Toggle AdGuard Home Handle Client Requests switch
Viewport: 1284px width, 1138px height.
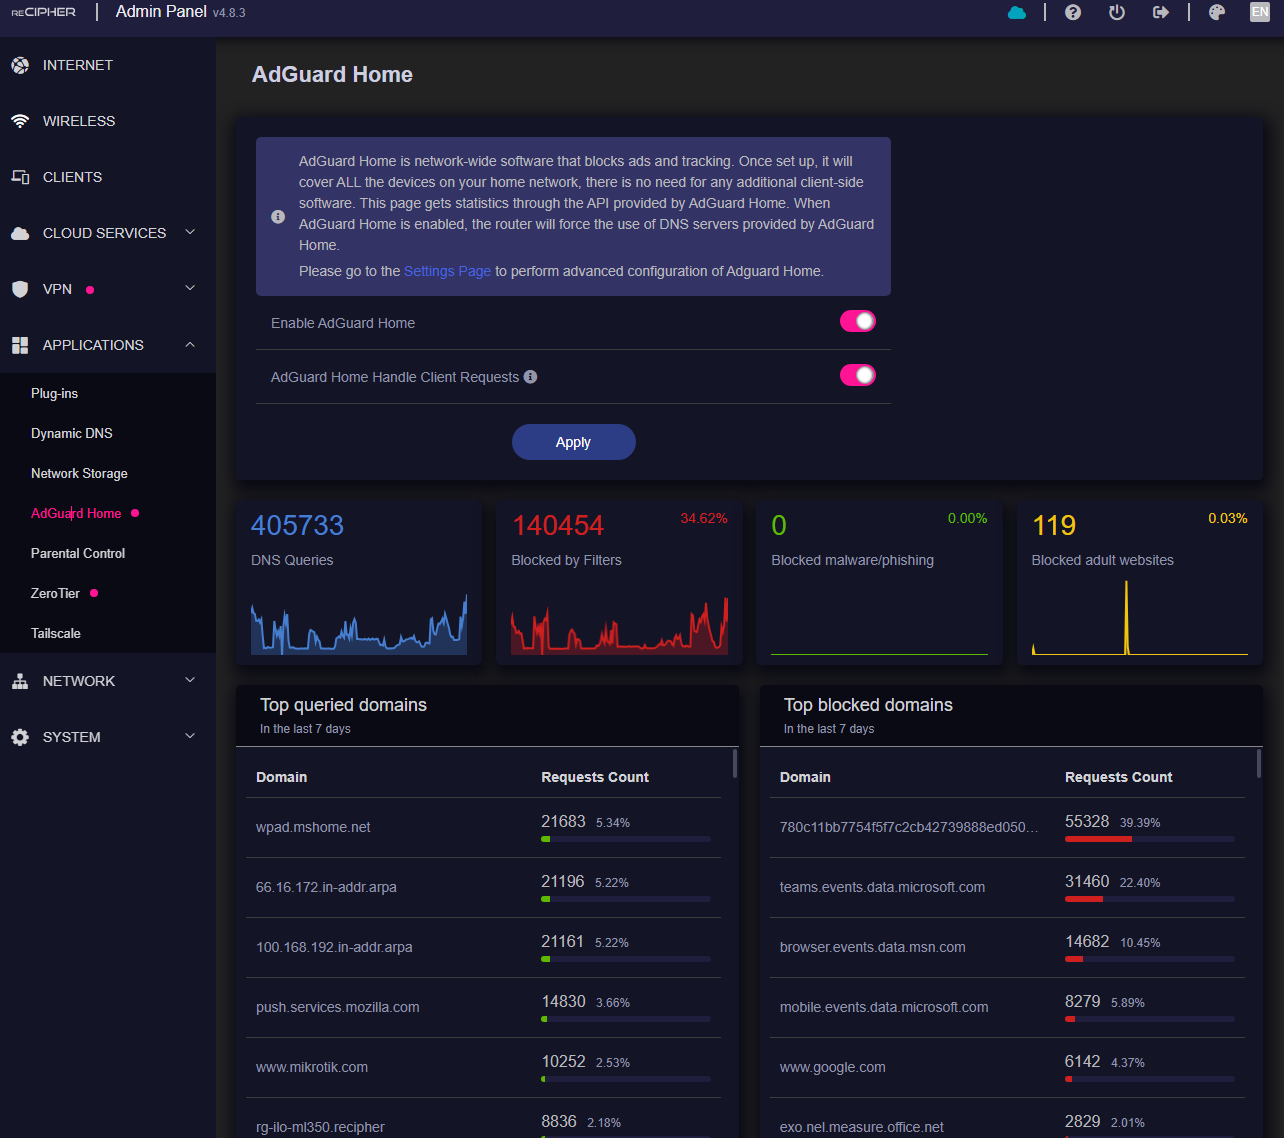[x=857, y=375]
